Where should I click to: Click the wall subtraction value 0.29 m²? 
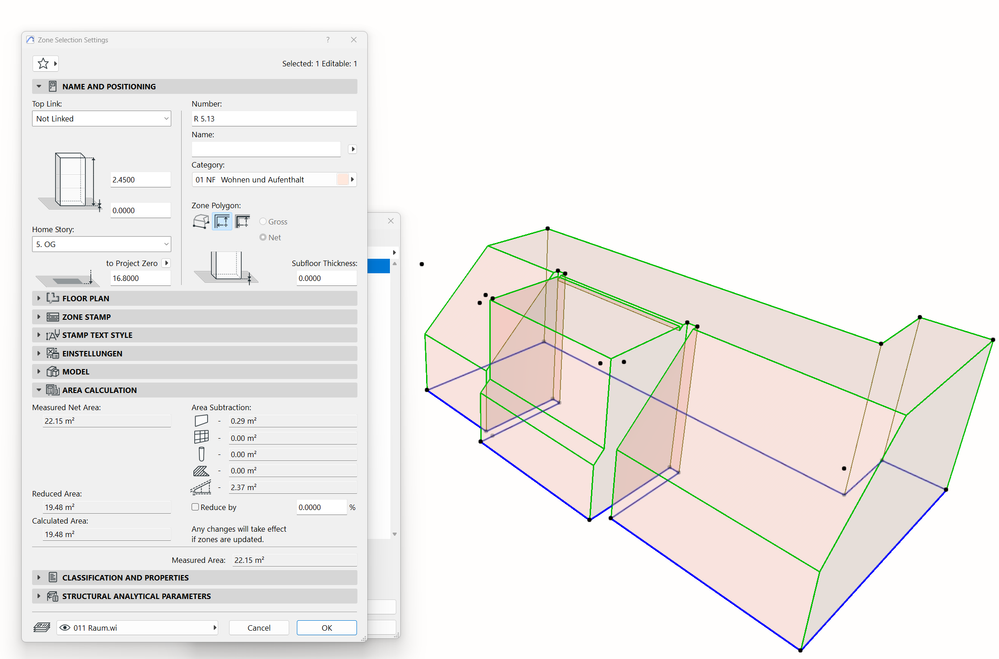click(x=293, y=421)
